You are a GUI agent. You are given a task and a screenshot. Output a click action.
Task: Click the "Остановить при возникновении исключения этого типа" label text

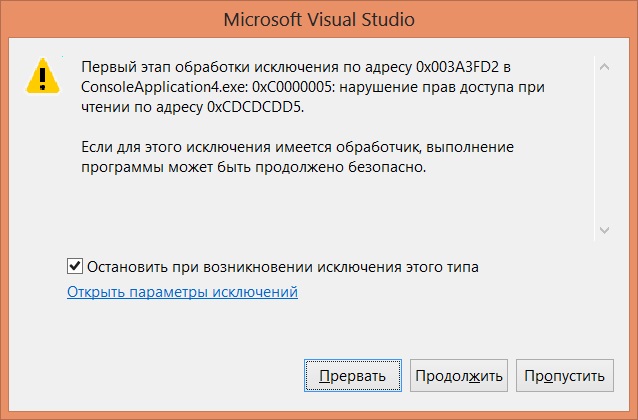pyautogui.click(x=283, y=267)
